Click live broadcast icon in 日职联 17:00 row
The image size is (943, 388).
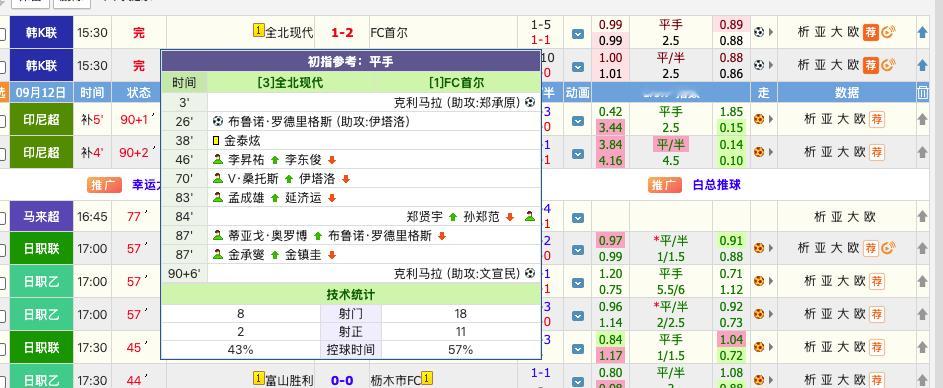pyautogui.click(x=887, y=248)
